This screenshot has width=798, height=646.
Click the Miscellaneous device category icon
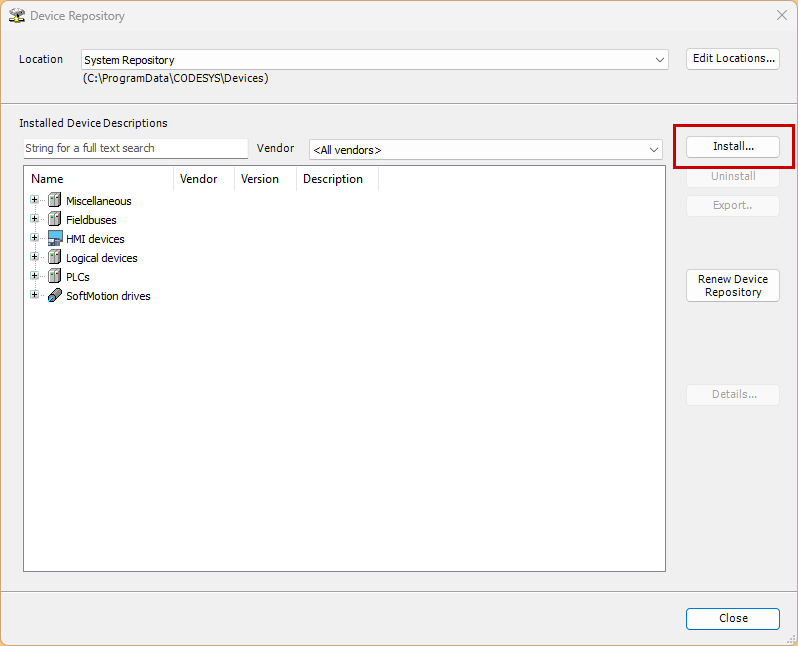tap(54, 201)
